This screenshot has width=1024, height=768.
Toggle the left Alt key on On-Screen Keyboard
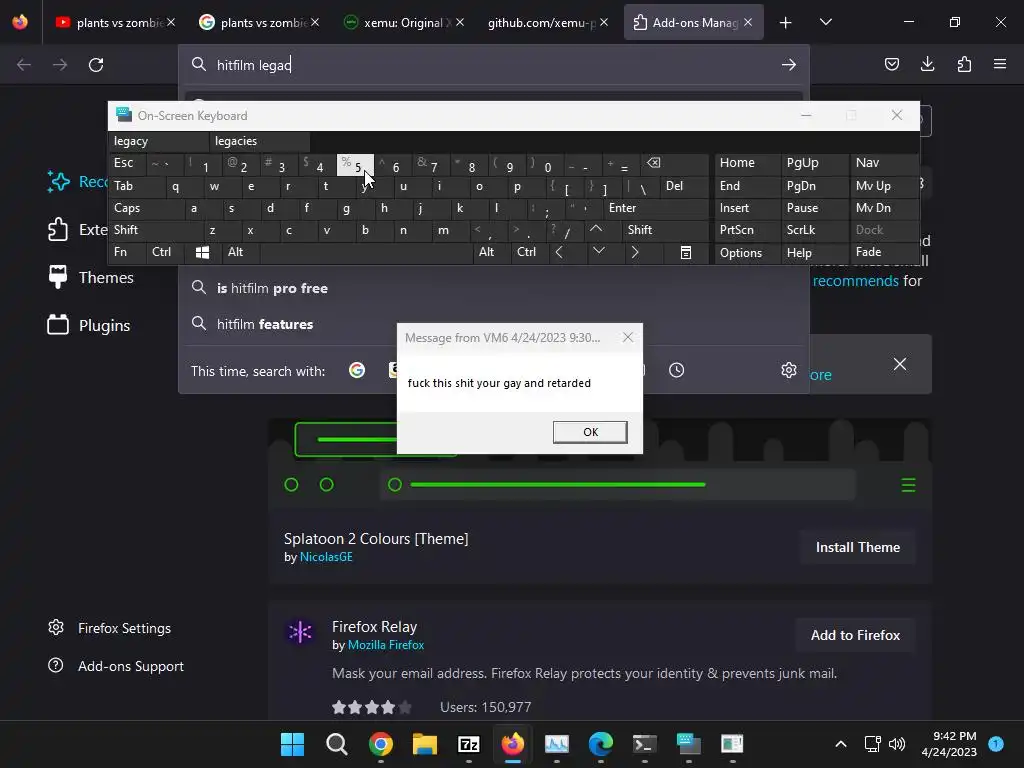tap(241, 252)
